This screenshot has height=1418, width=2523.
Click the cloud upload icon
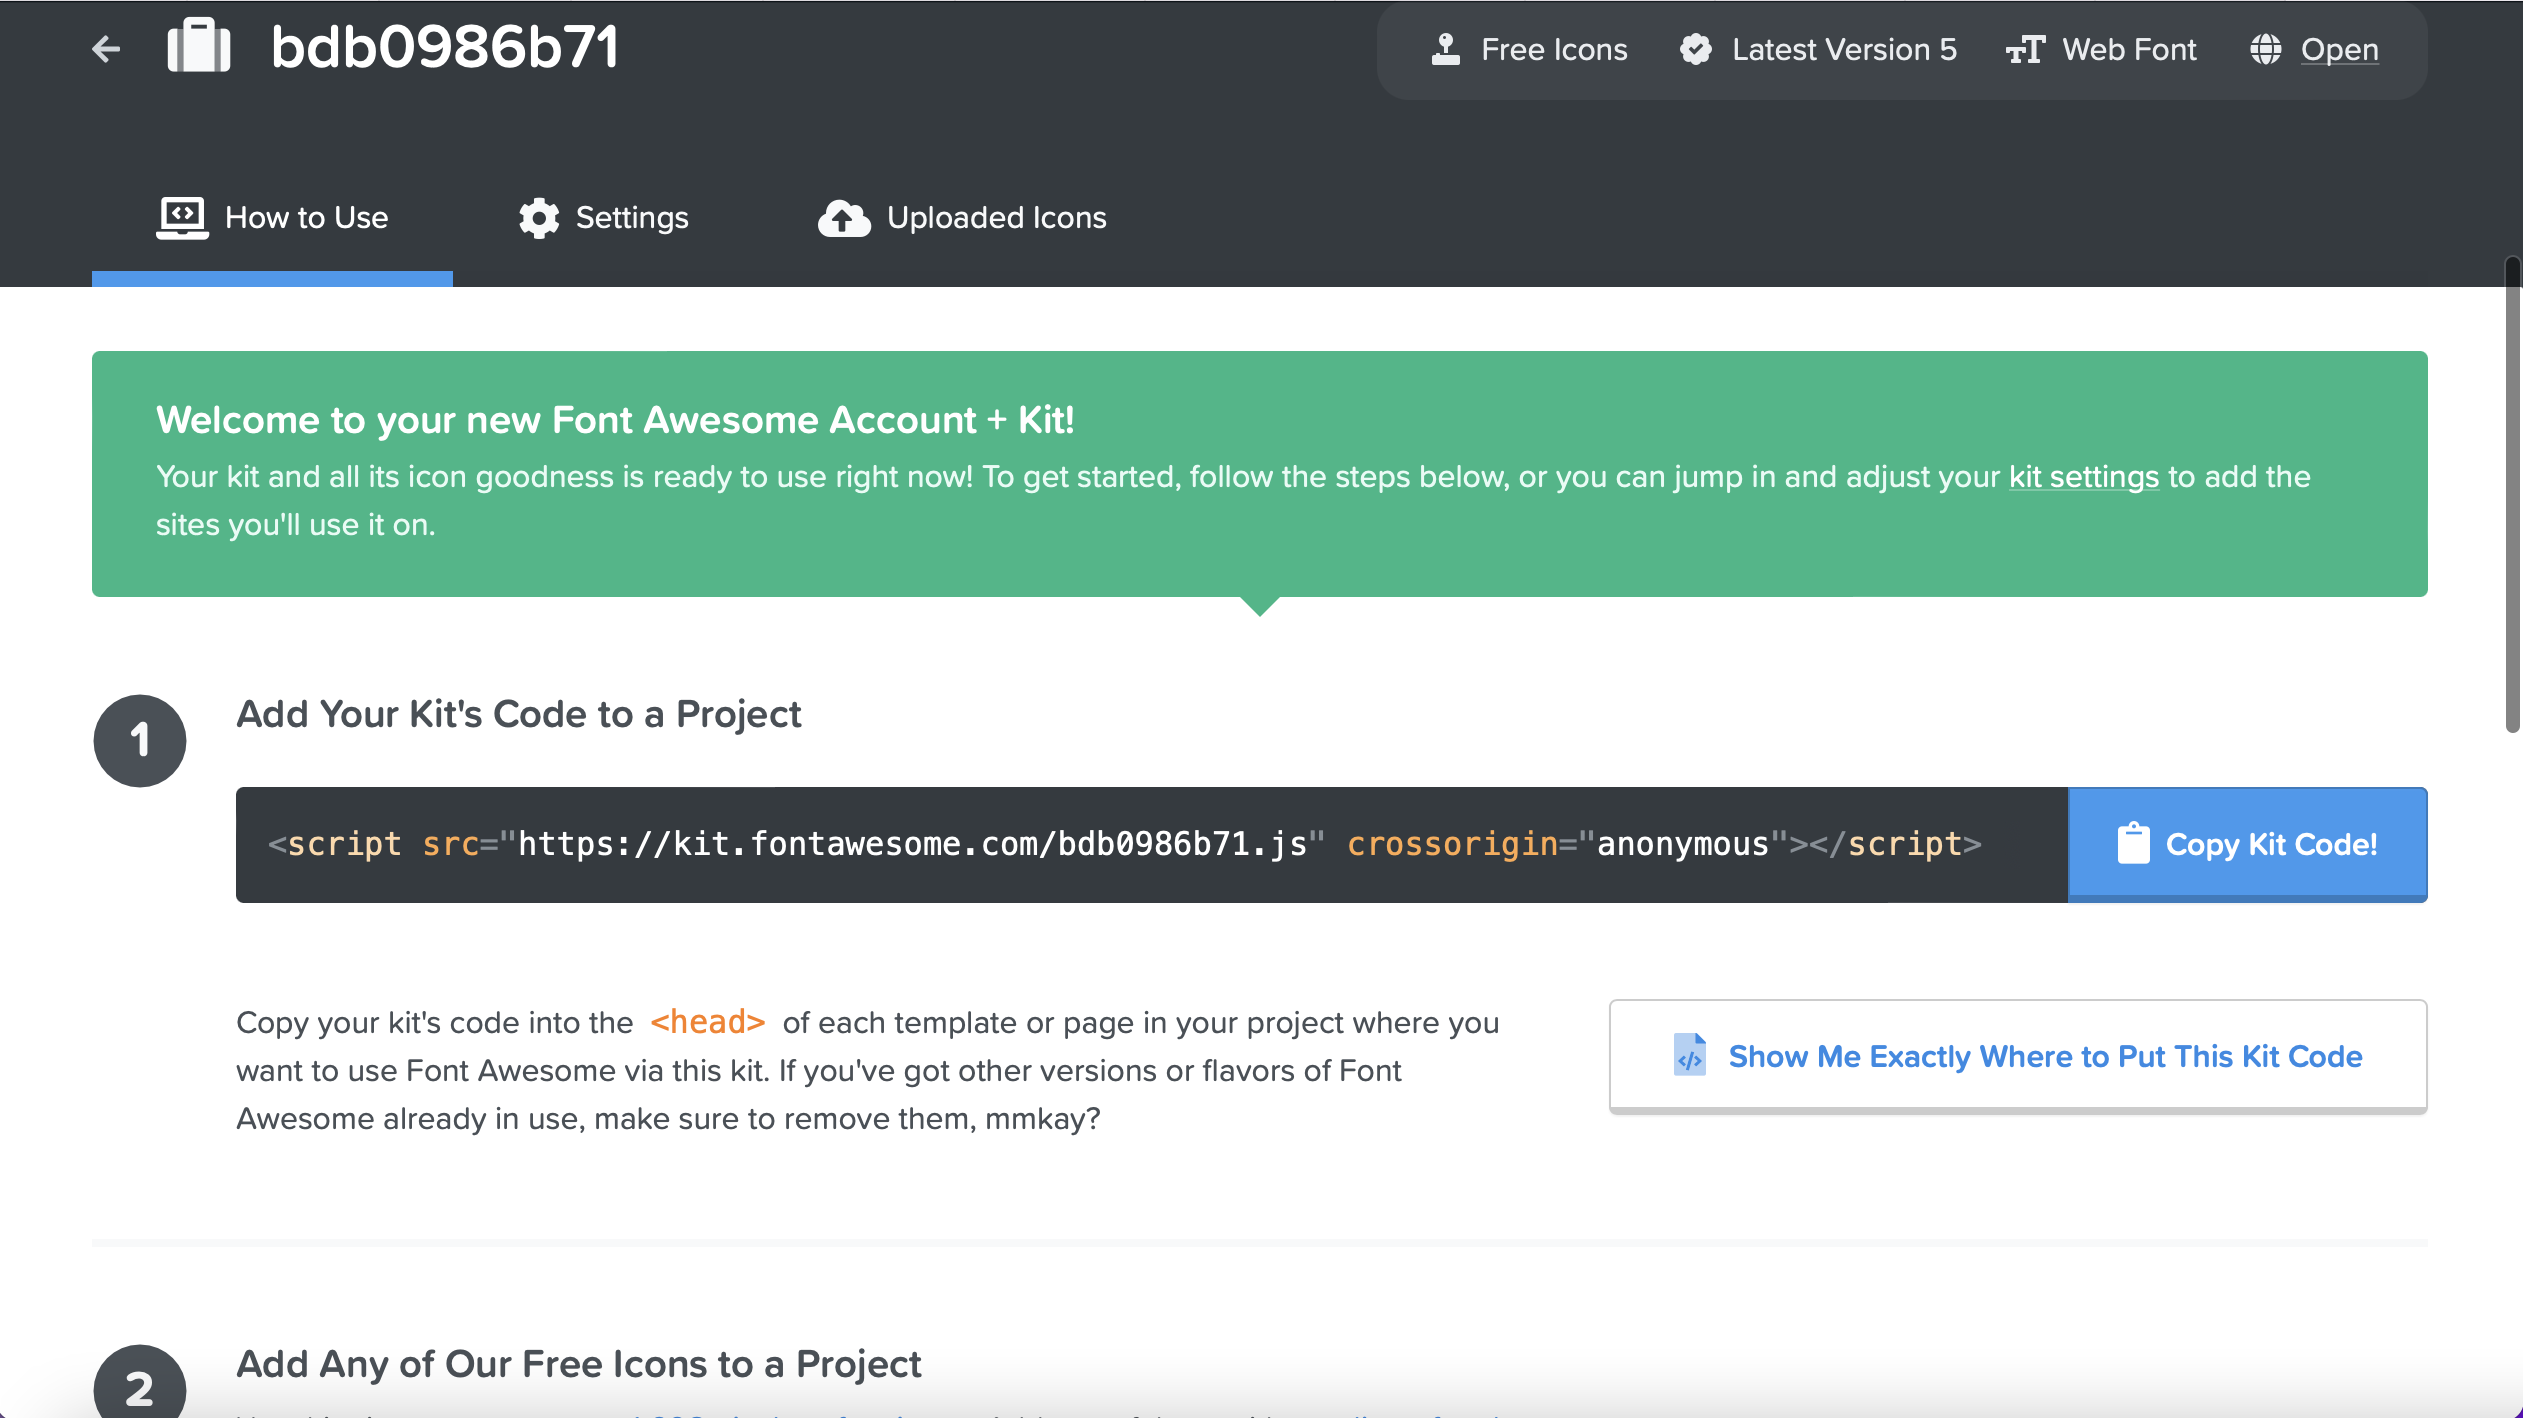(x=844, y=217)
